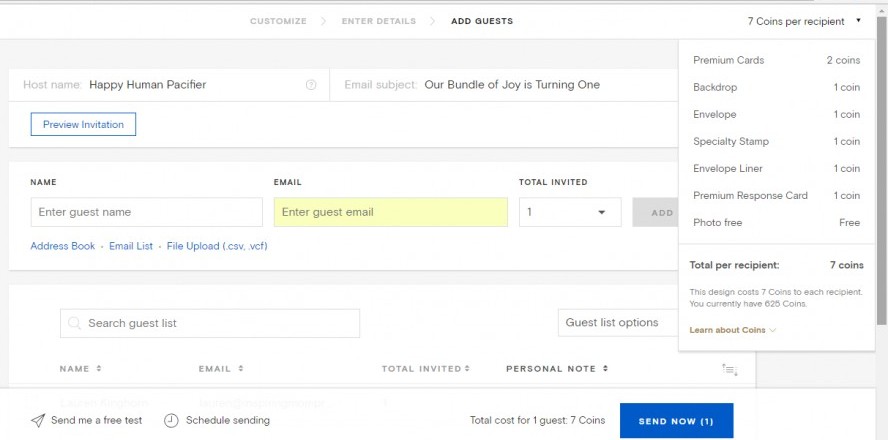Go to the Enter Details step
This screenshot has height=440, width=888.
tap(378, 21)
